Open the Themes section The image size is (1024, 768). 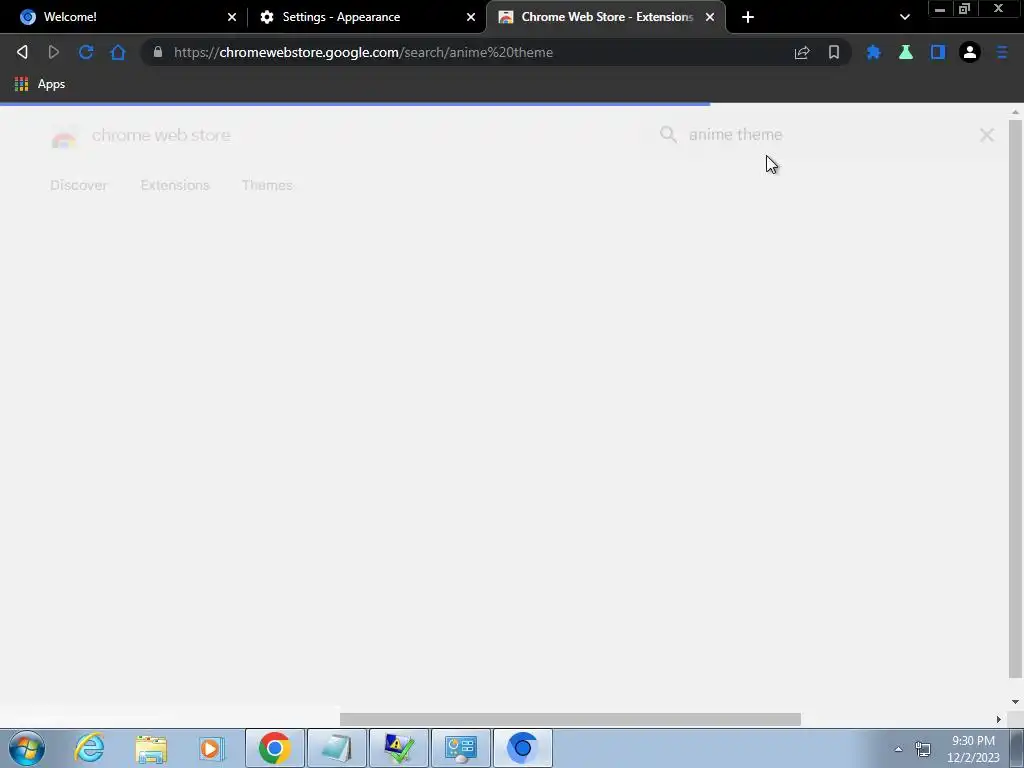click(x=267, y=185)
